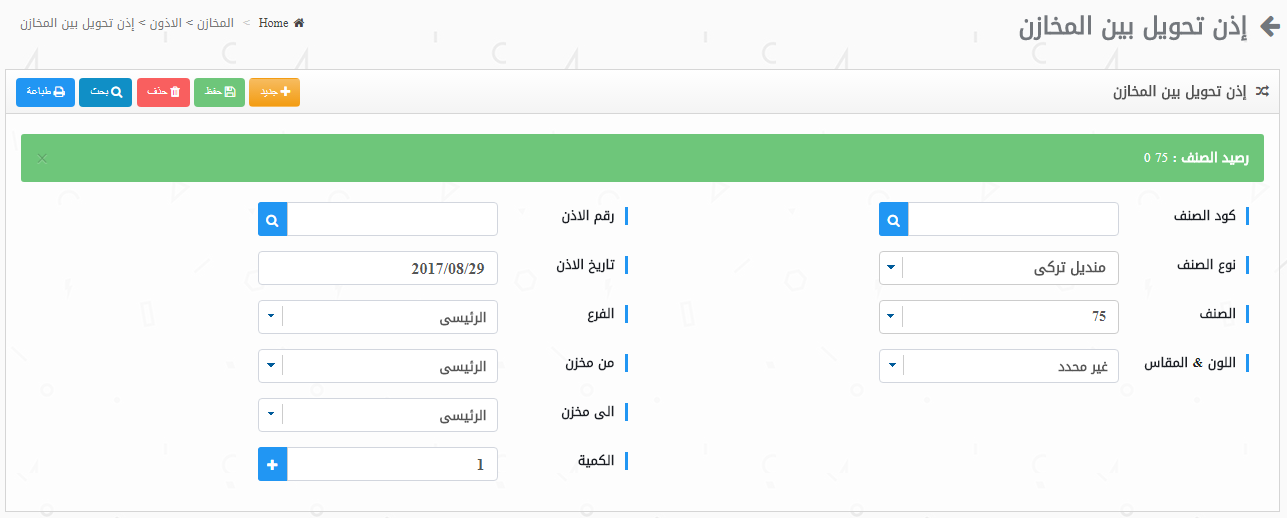This screenshot has height=518, width=1287.
Task: Dismiss the green رصيد الصنف alert
Action: click(42, 158)
